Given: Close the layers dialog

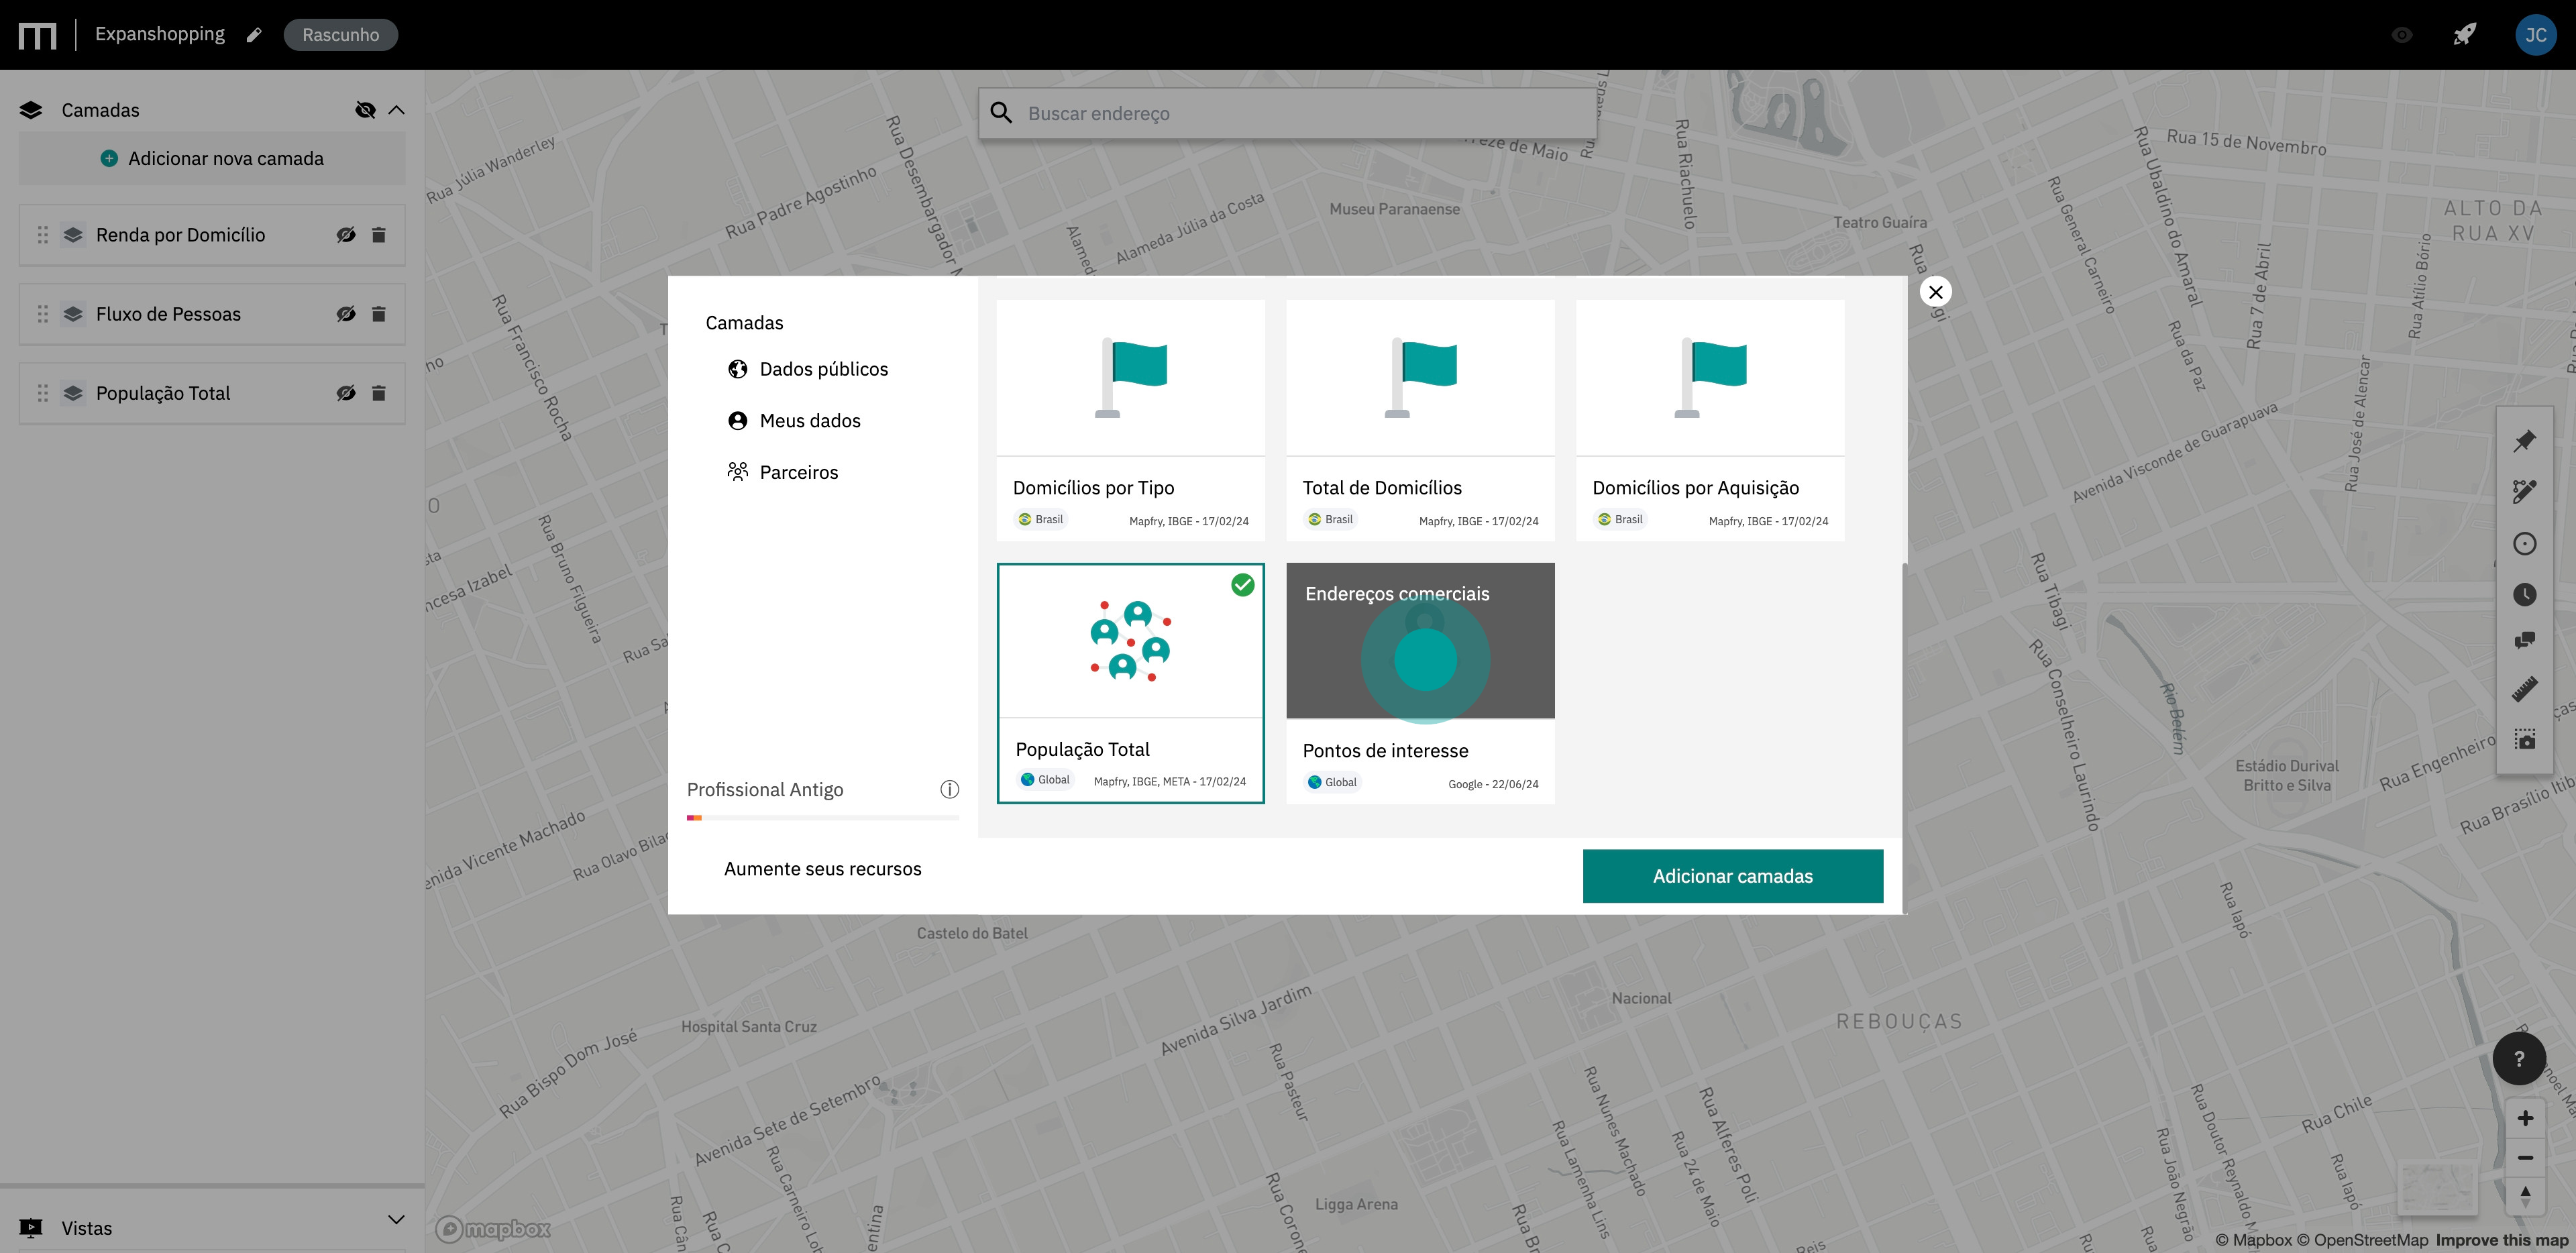Looking at the screenshot, I should click(x=1936, y=292).
